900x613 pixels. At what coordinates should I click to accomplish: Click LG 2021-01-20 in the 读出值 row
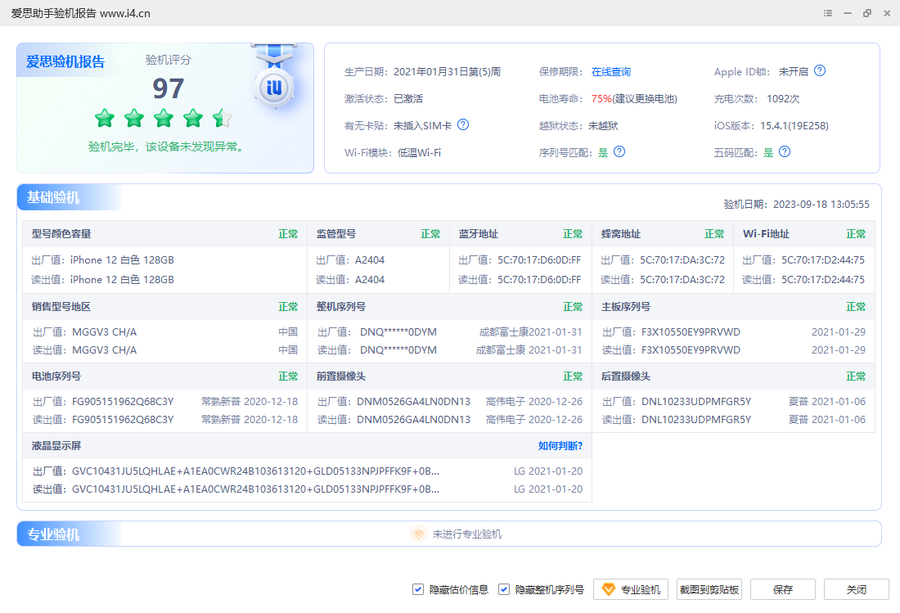[x=548, y=490]
